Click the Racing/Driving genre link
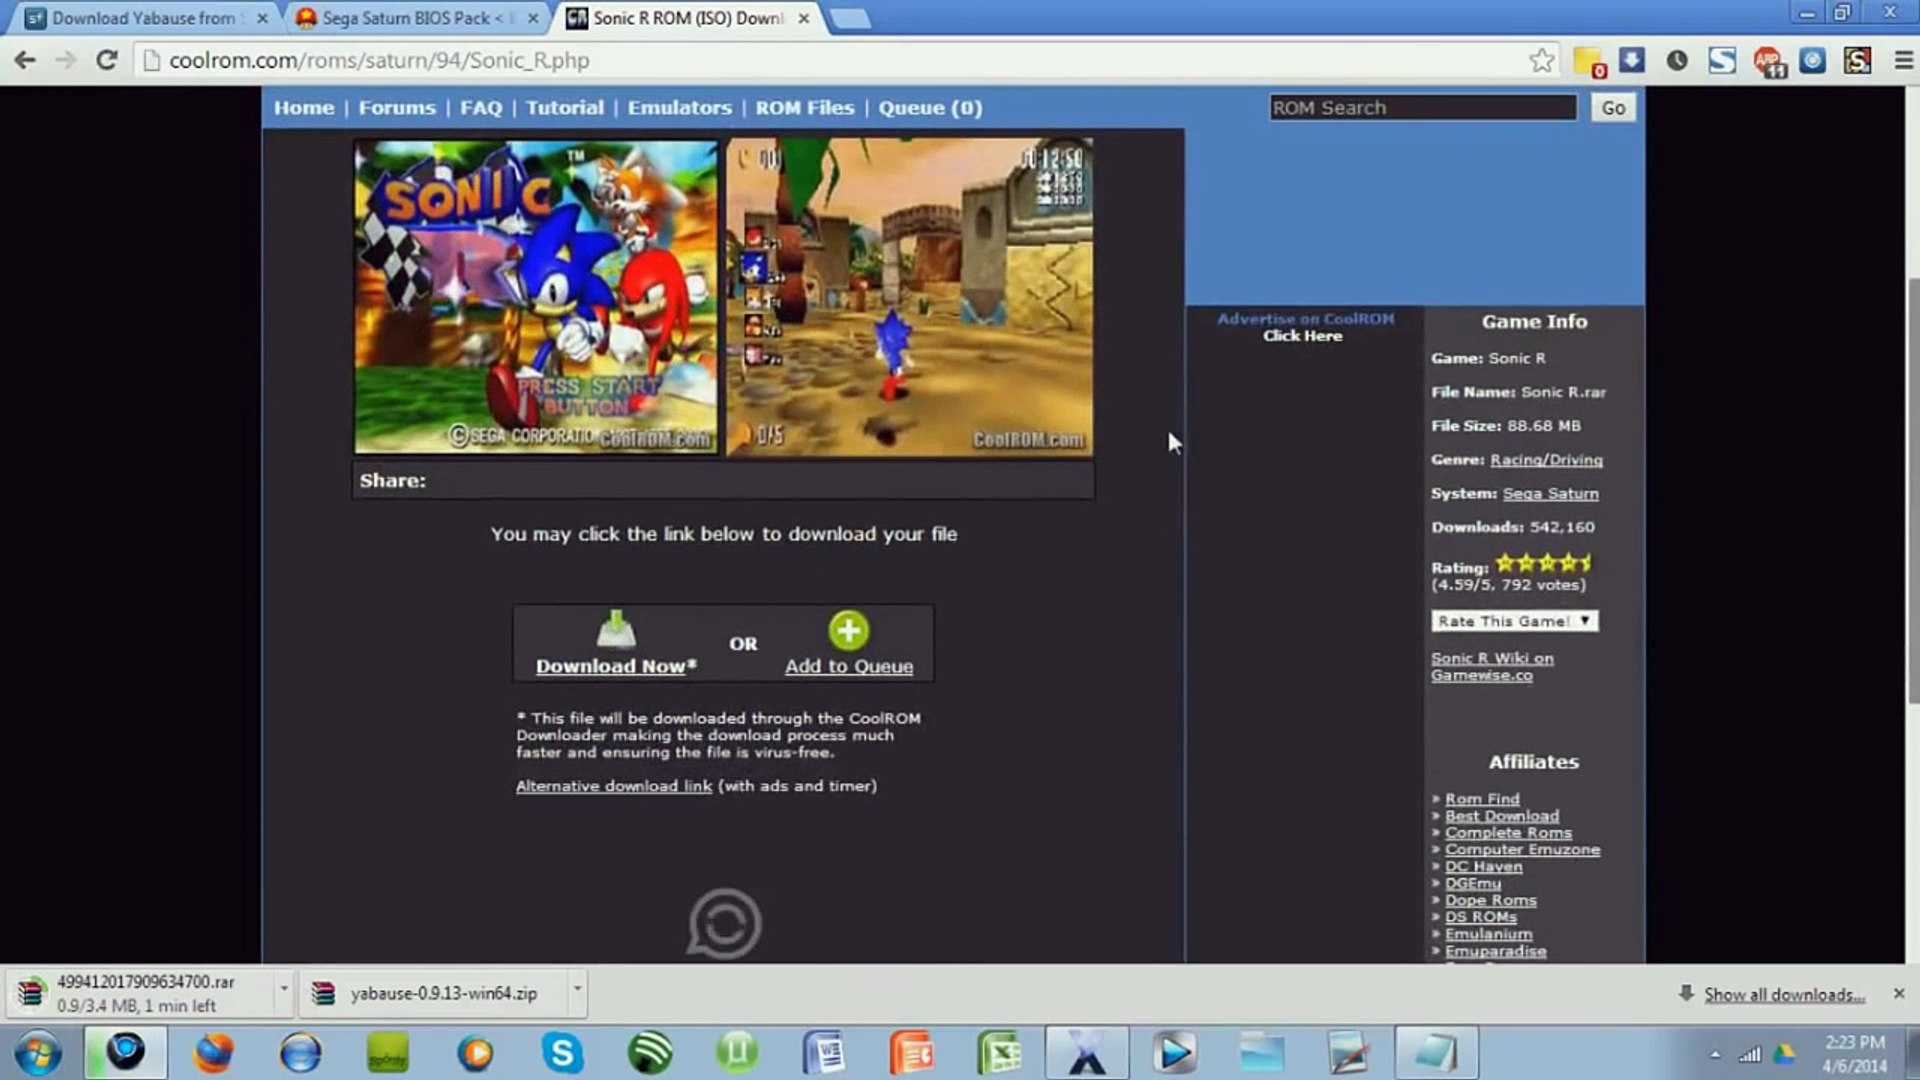Viewport: 1920px width, 1080px height. tap(1547, 459)
